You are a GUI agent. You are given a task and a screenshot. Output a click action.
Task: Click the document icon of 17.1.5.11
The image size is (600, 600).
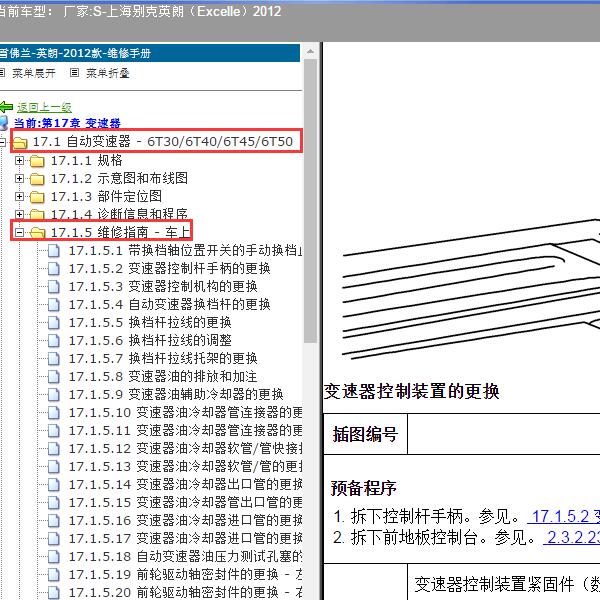[x=54, y=430]
